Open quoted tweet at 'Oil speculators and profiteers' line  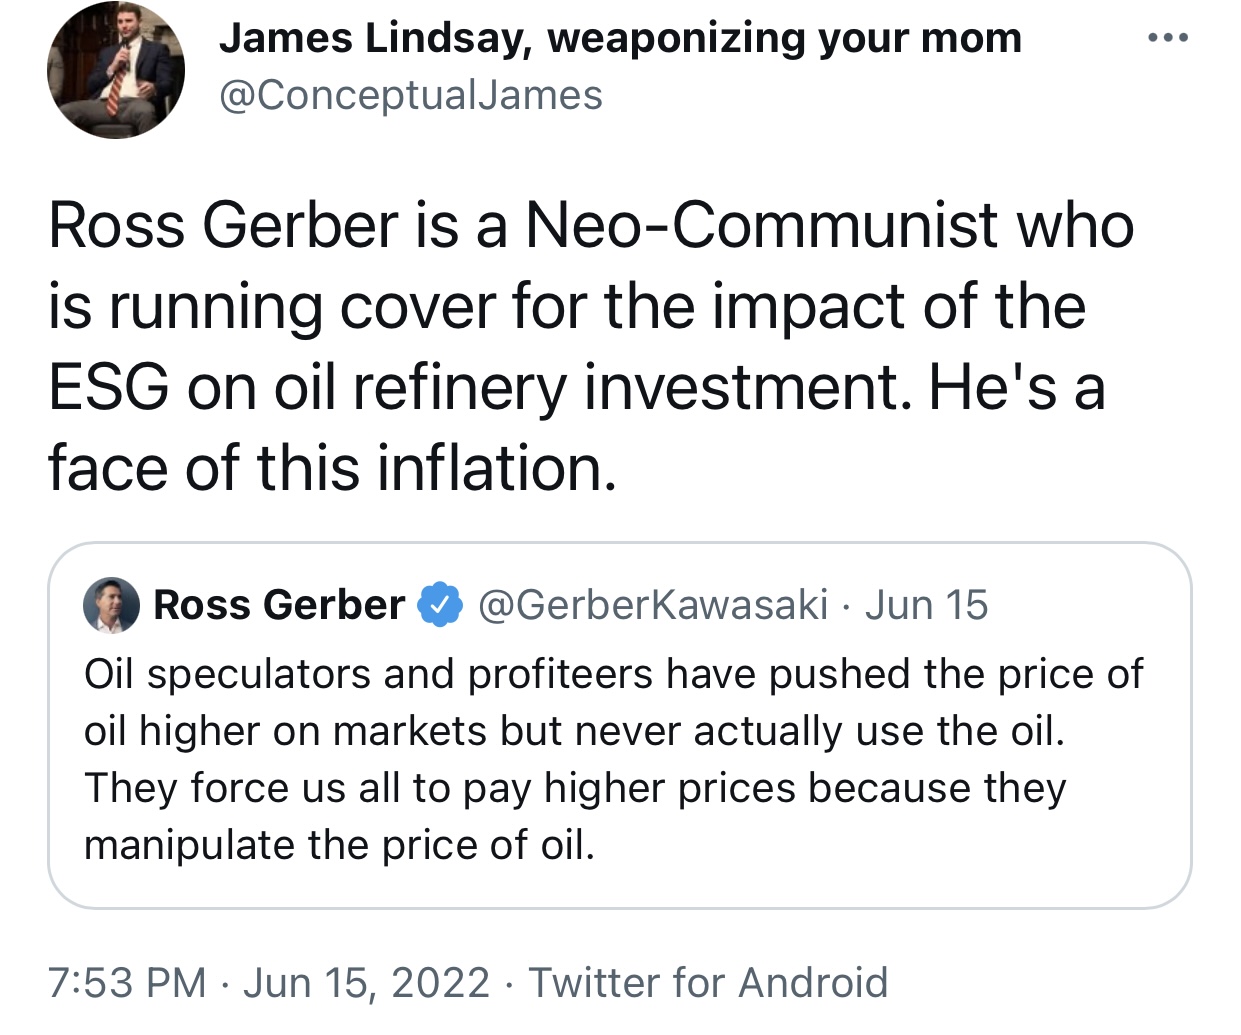pos(613,674)
